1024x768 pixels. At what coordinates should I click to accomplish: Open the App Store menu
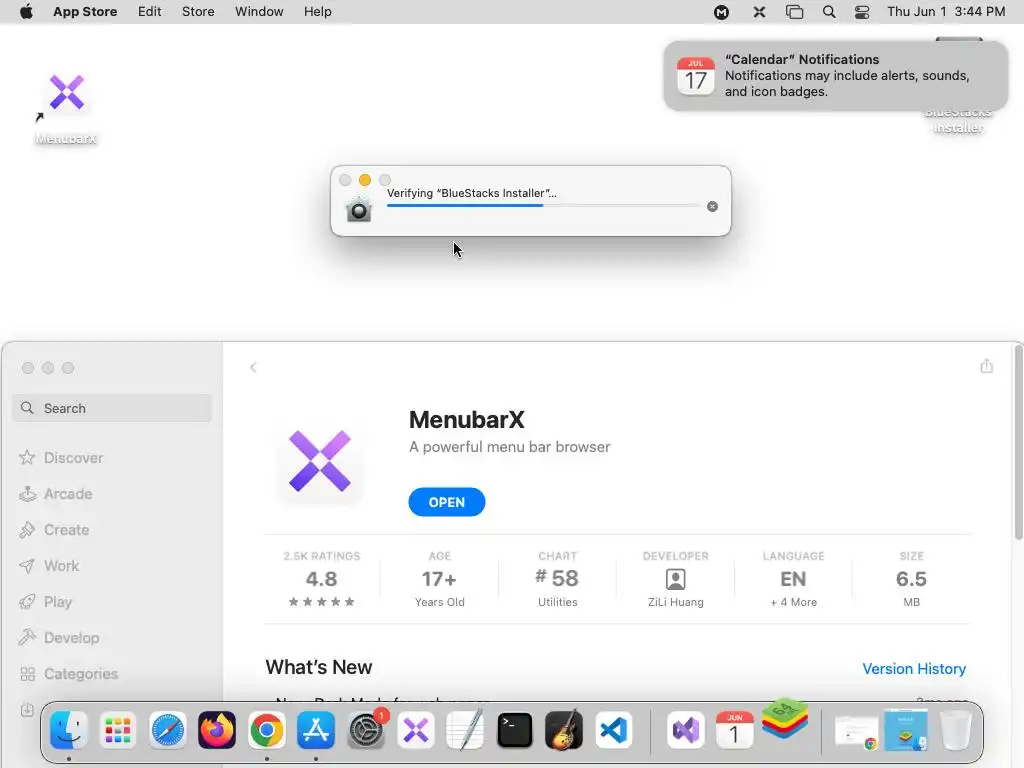point(85,12)
